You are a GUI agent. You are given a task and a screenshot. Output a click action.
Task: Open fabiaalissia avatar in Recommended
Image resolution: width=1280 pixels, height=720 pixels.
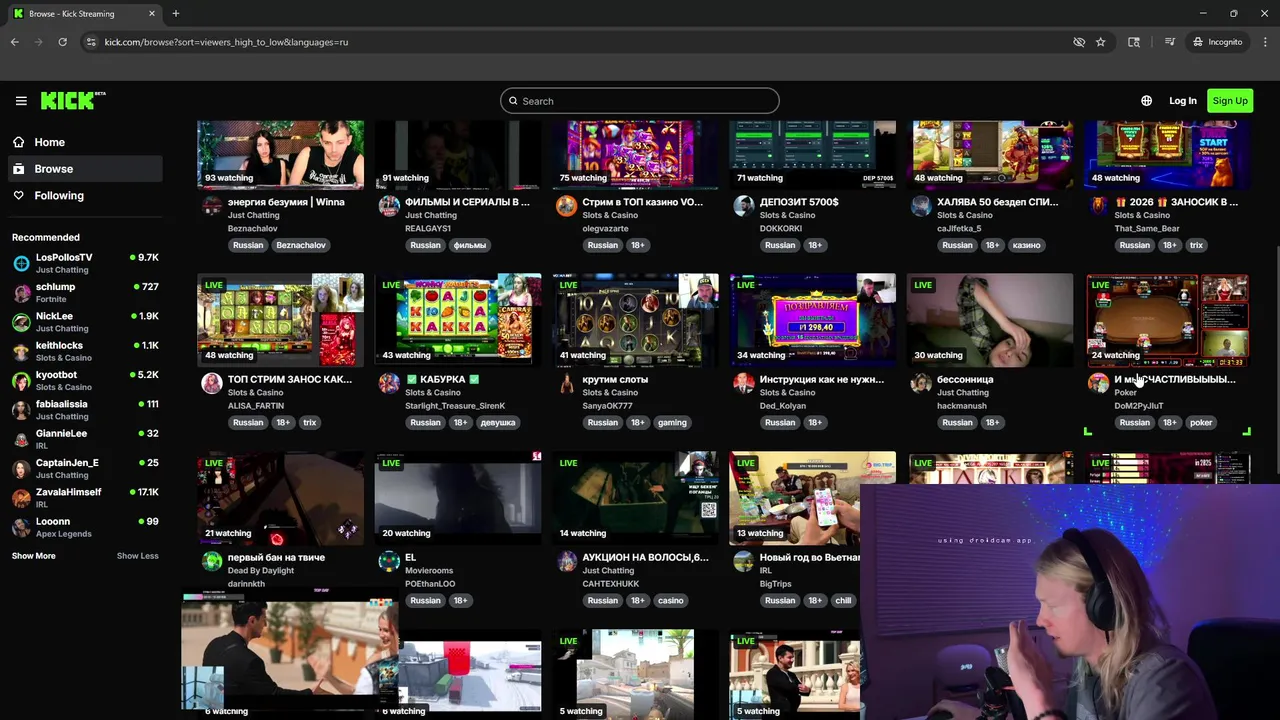click(x=21, y=410)
